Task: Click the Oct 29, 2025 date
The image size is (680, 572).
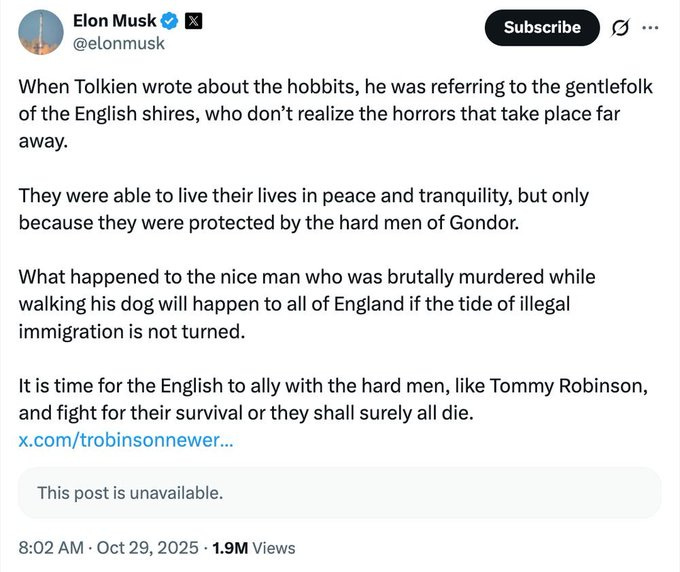Action: click(x=147, y=548)
